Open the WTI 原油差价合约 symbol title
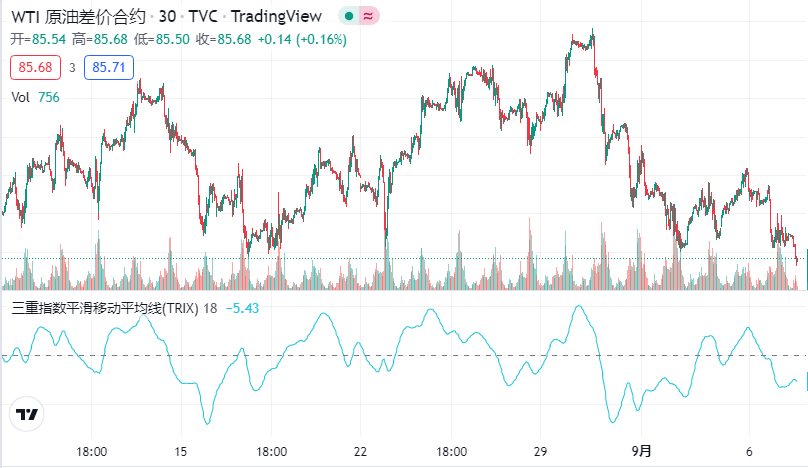The height and width of the screenshot is (468, 808). click(x=78, y=16)
